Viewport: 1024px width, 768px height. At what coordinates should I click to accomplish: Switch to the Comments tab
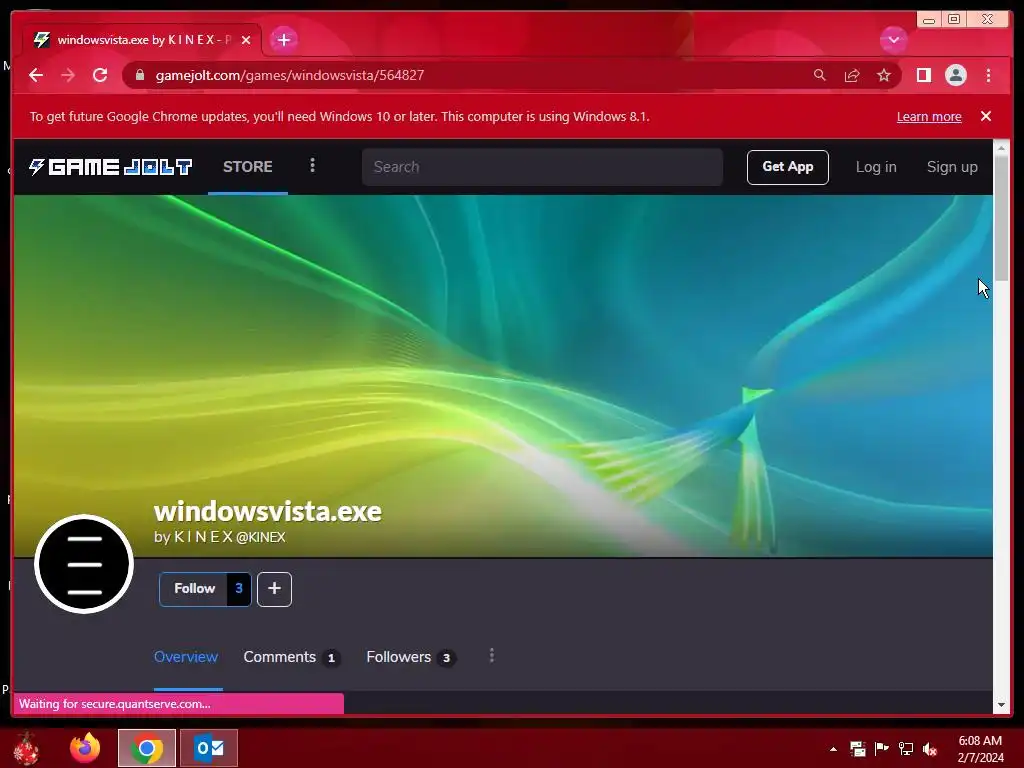point(291,657)
